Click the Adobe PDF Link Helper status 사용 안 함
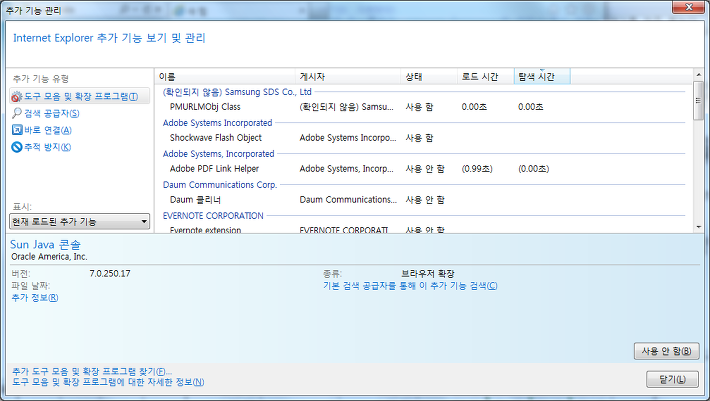The height and width of the screenshot is (401, 710). coord(425,169)
